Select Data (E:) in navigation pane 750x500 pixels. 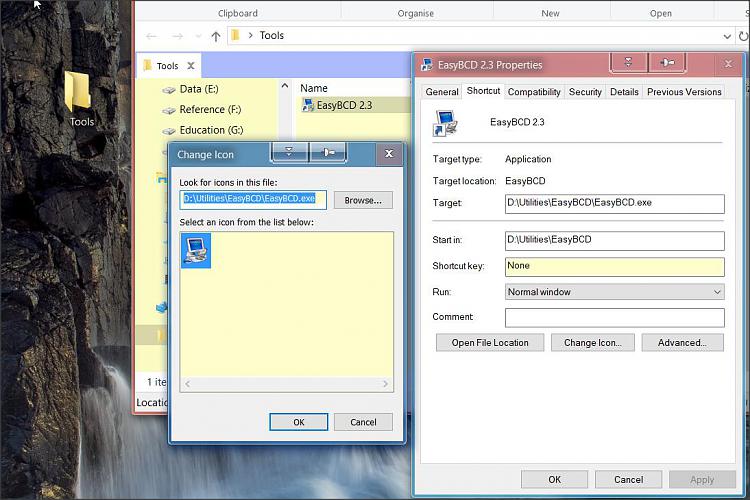click(x=199, y=89)
